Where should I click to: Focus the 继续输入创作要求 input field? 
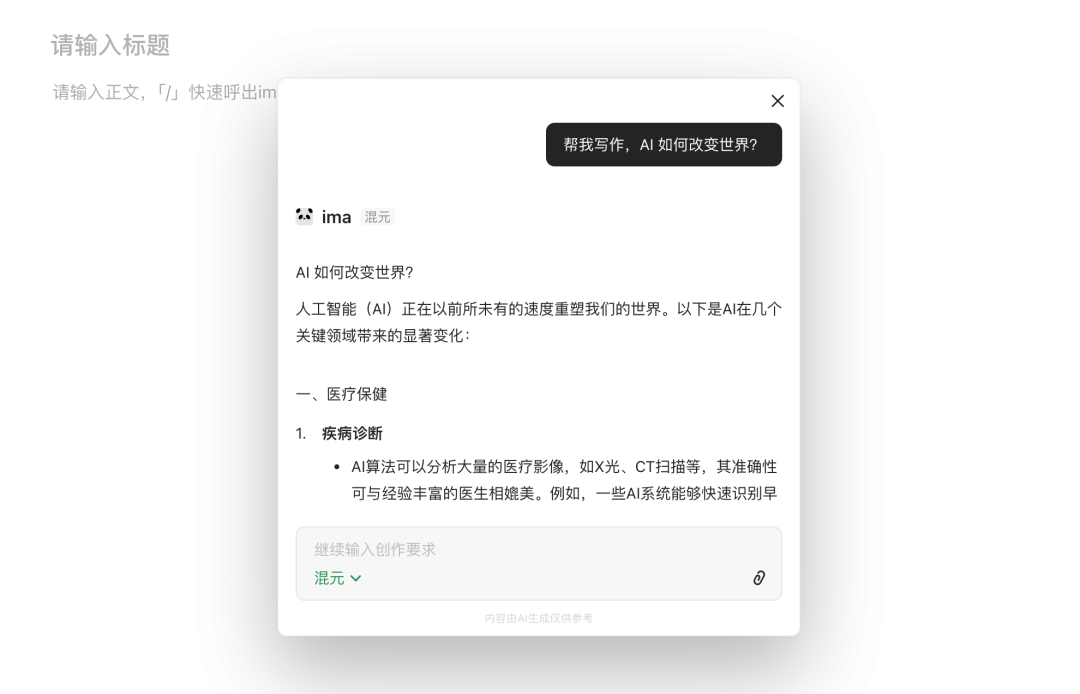(539, 549)
